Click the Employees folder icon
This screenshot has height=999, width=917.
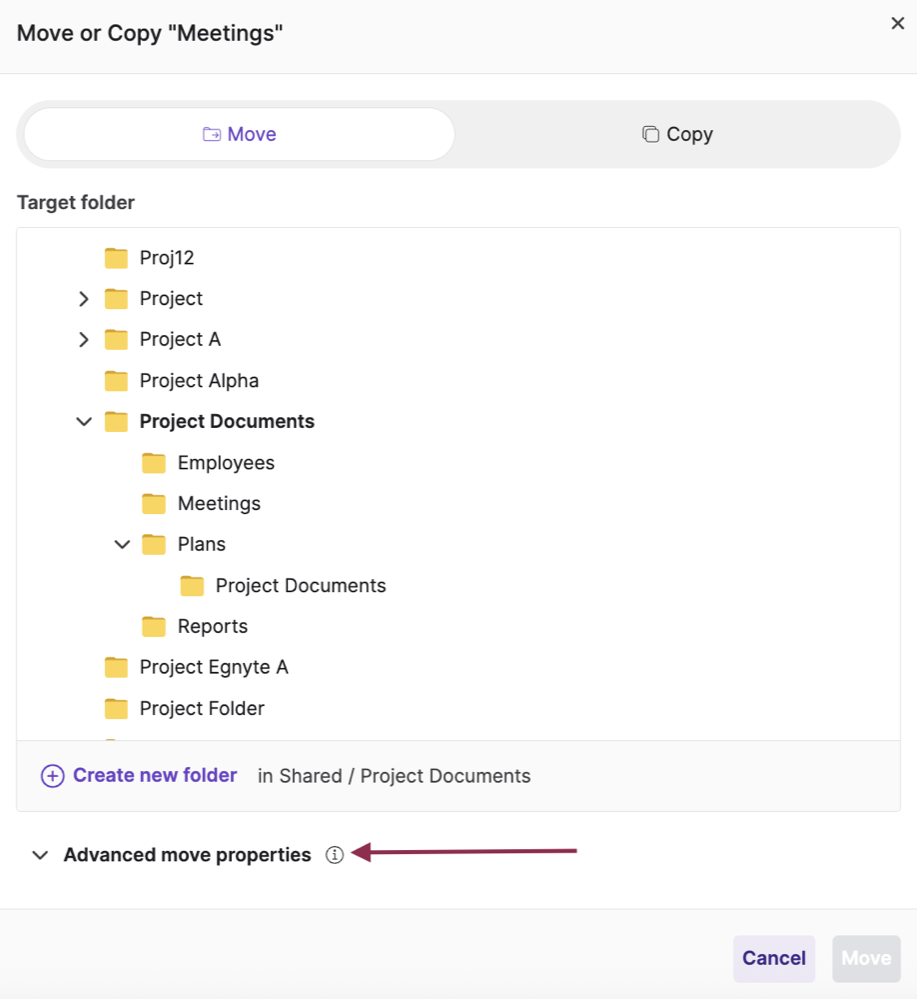point(154,462)
